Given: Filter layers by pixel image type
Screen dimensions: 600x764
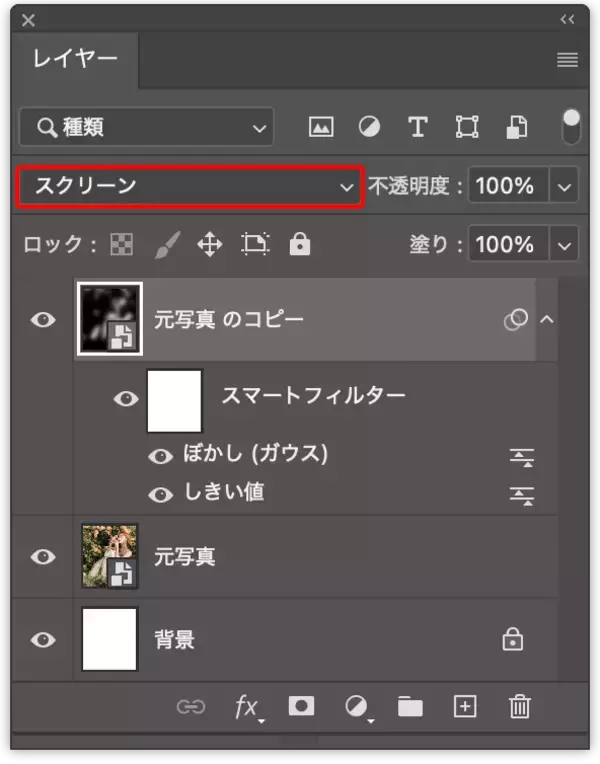Looking at the screenshot, I should [x=321, y=128].
